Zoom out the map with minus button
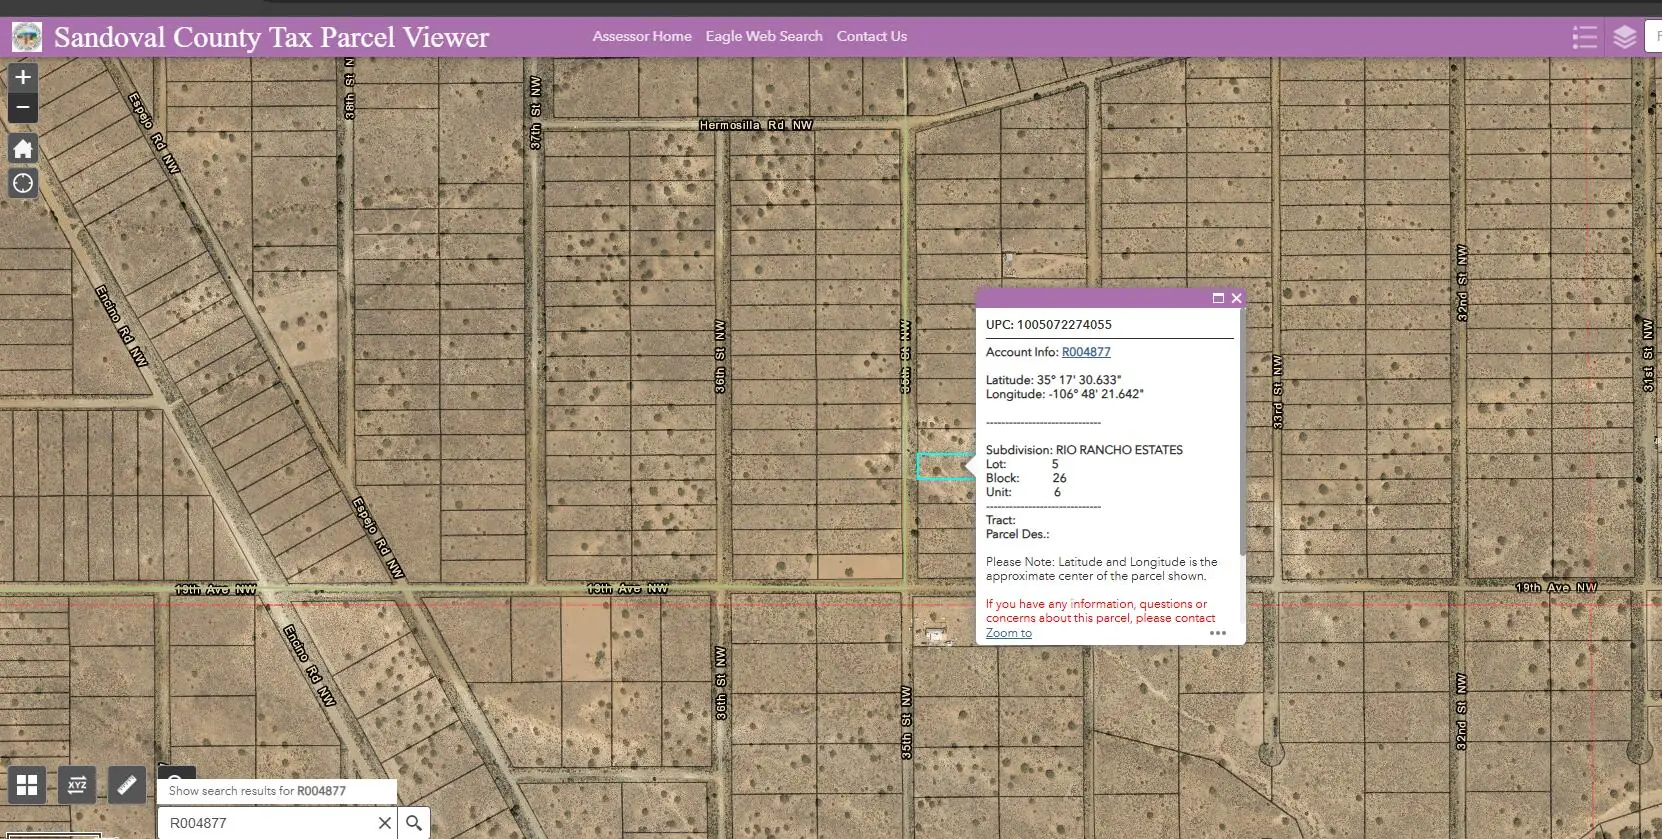 click(x=23, y=107)
